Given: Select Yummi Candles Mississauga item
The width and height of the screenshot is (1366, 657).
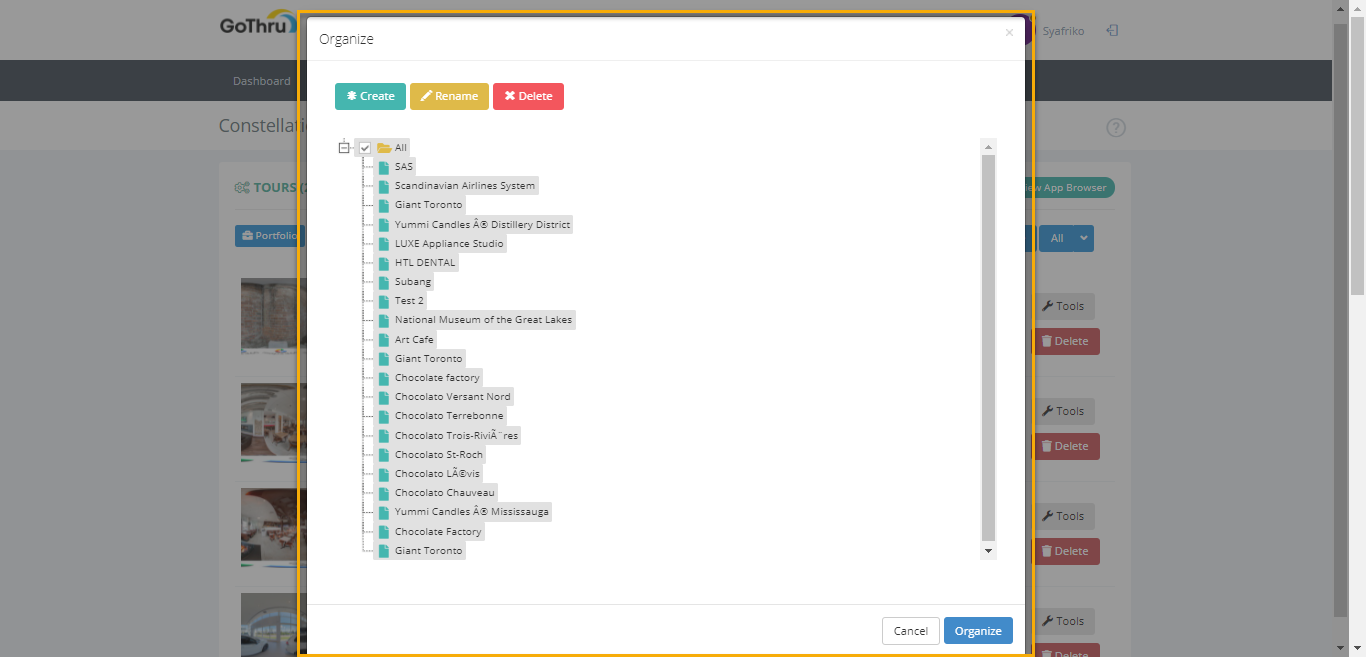Looking at the screenshot, I should pyautogui.click(x=471, y=512).
